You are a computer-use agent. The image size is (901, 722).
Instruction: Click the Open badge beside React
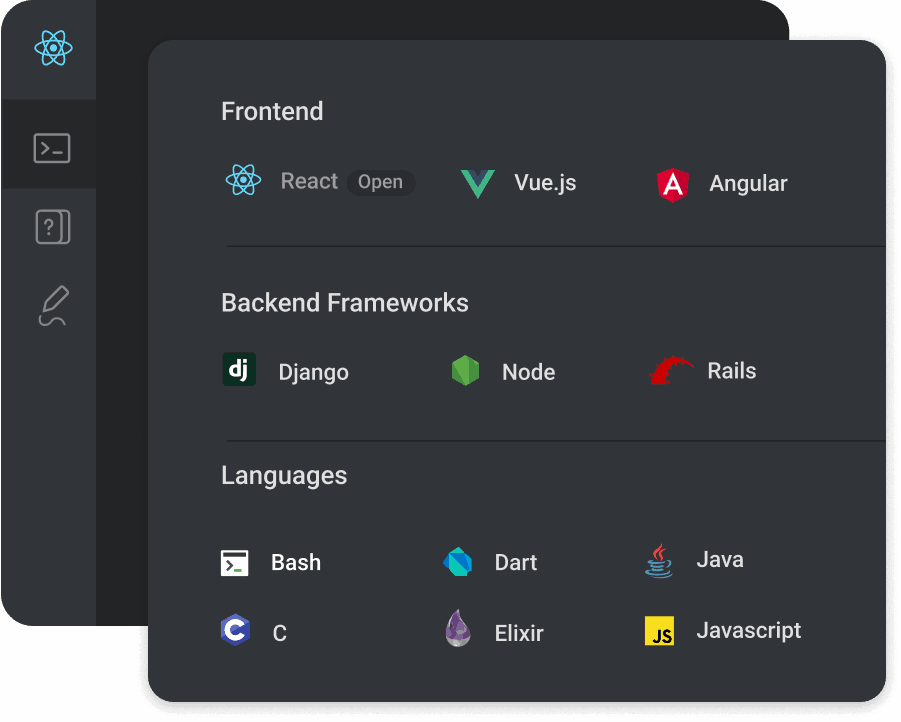pyautogui.click(x=381, y=182)
